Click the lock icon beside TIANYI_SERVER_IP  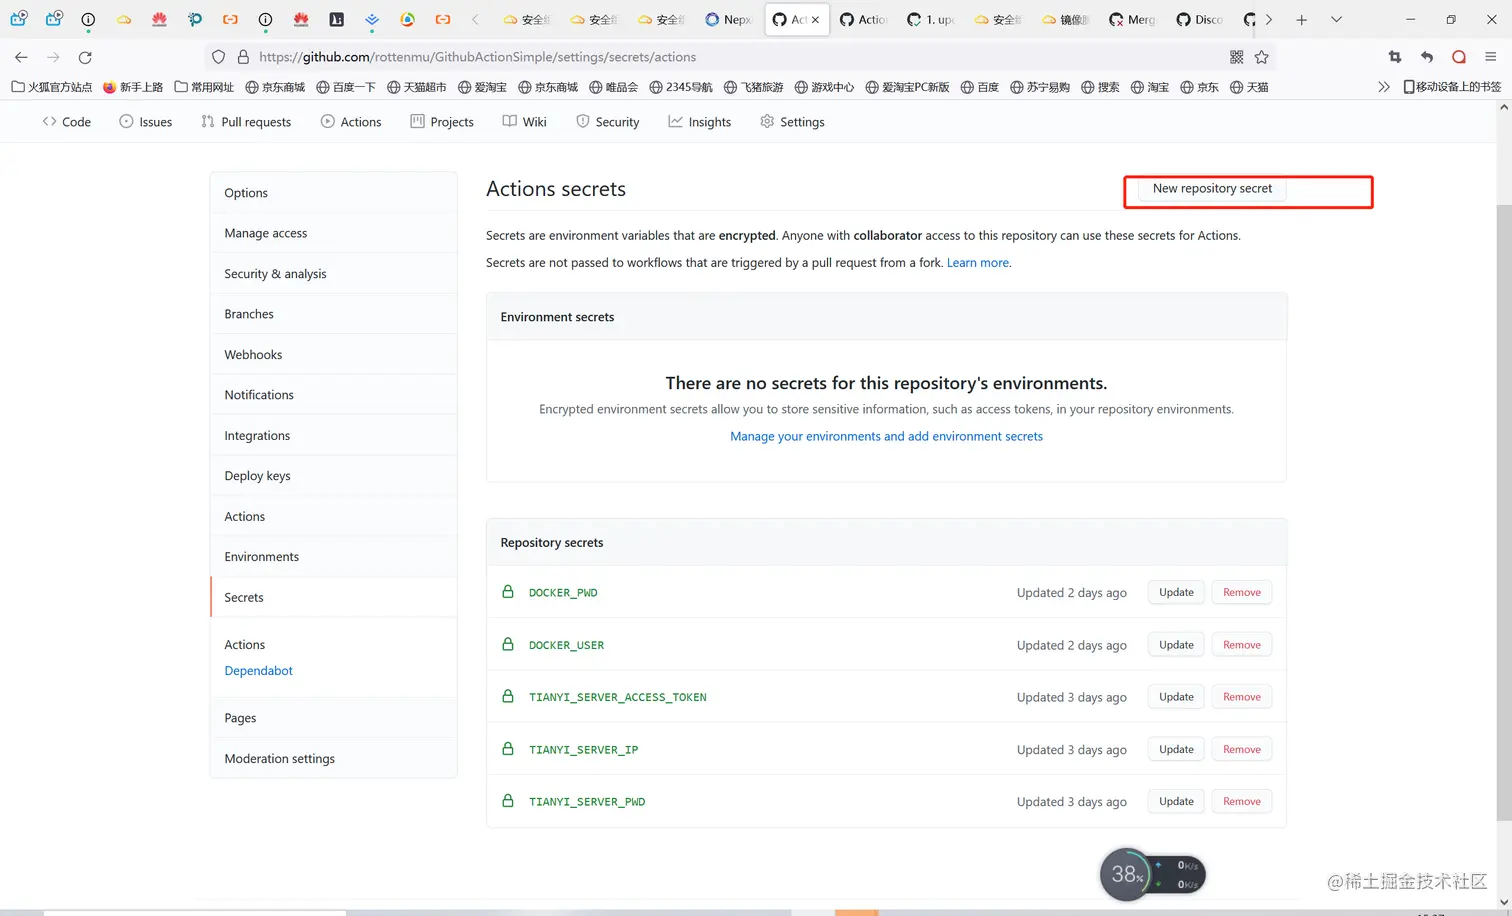(x=508, y=749)
